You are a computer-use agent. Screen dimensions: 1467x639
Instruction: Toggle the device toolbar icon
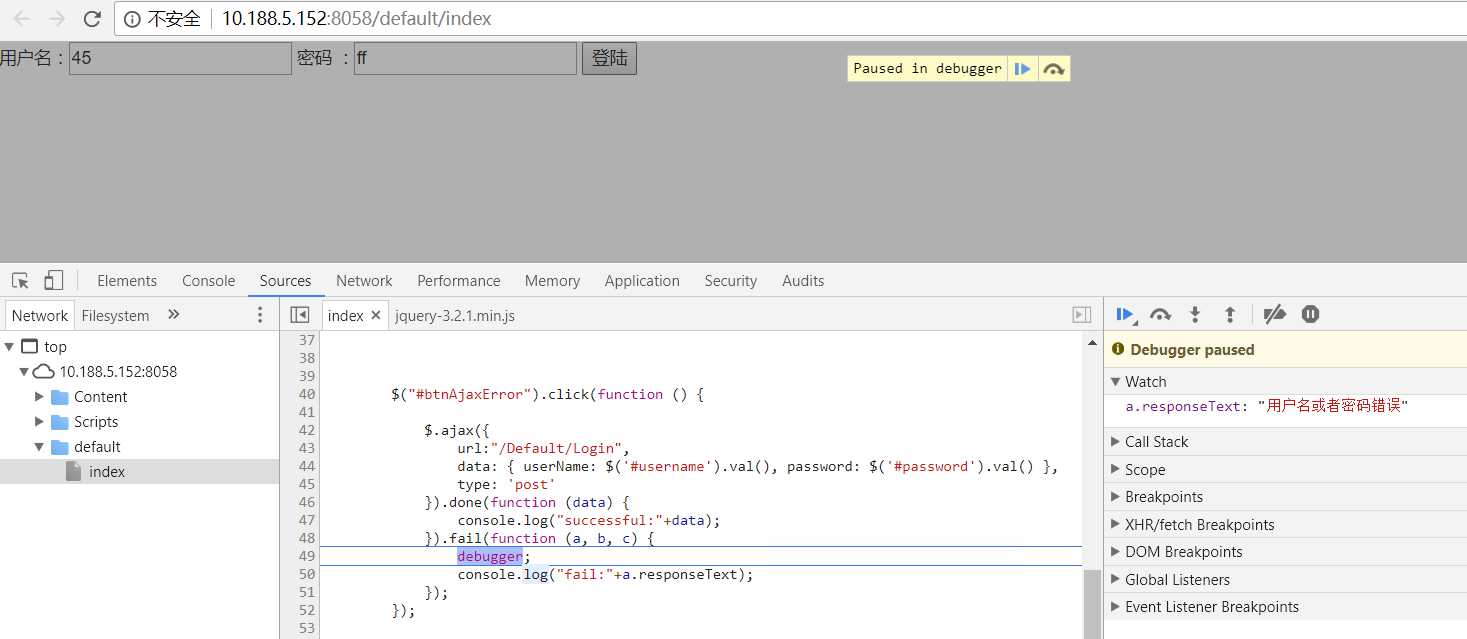click(54, 280)
